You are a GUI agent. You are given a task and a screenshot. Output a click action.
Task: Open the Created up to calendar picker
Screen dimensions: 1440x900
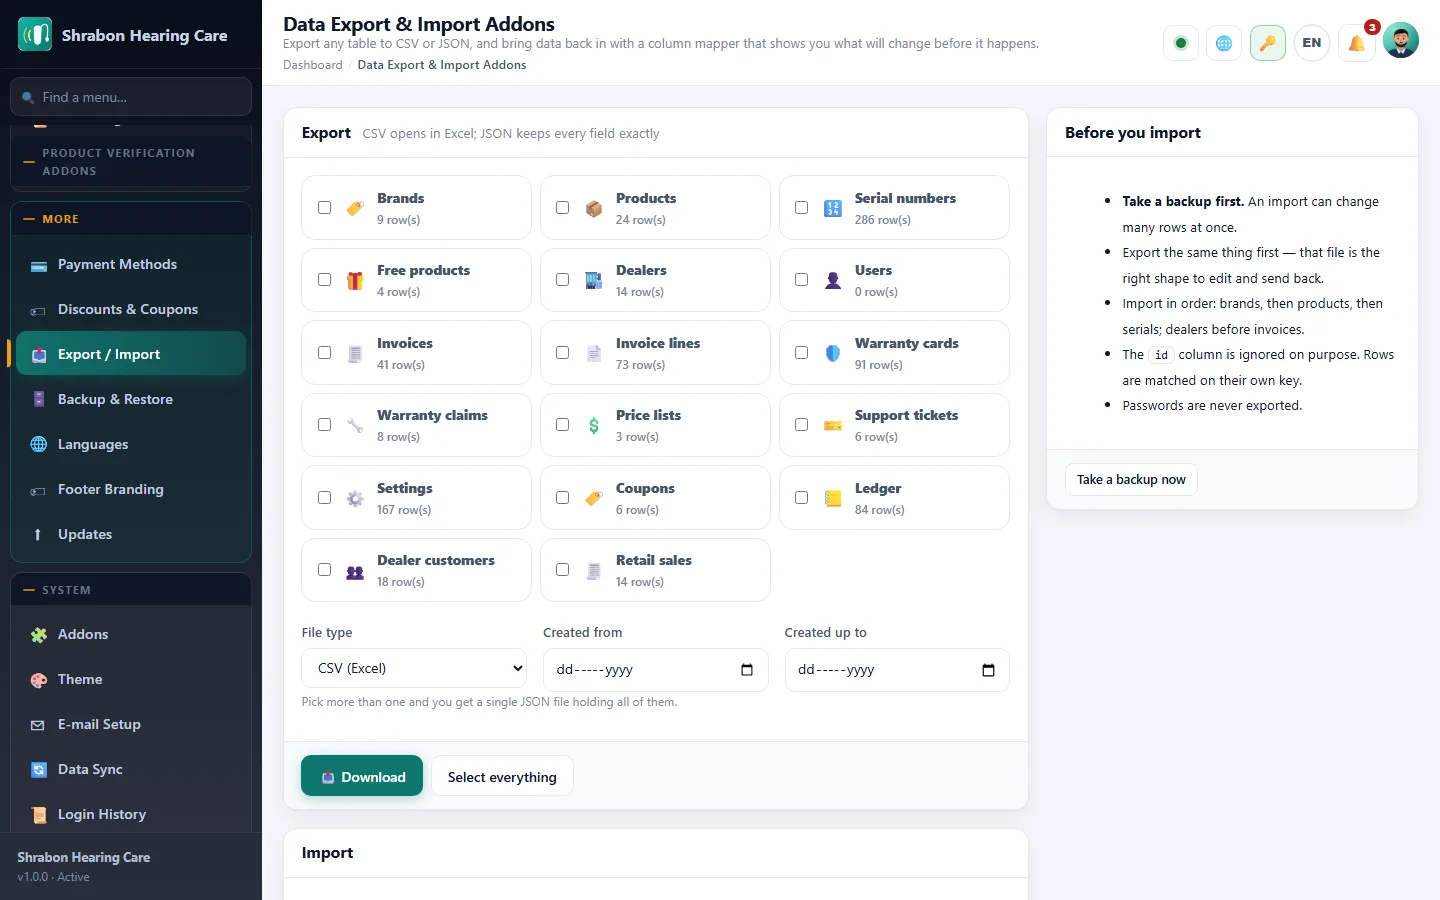pos(988,670)
